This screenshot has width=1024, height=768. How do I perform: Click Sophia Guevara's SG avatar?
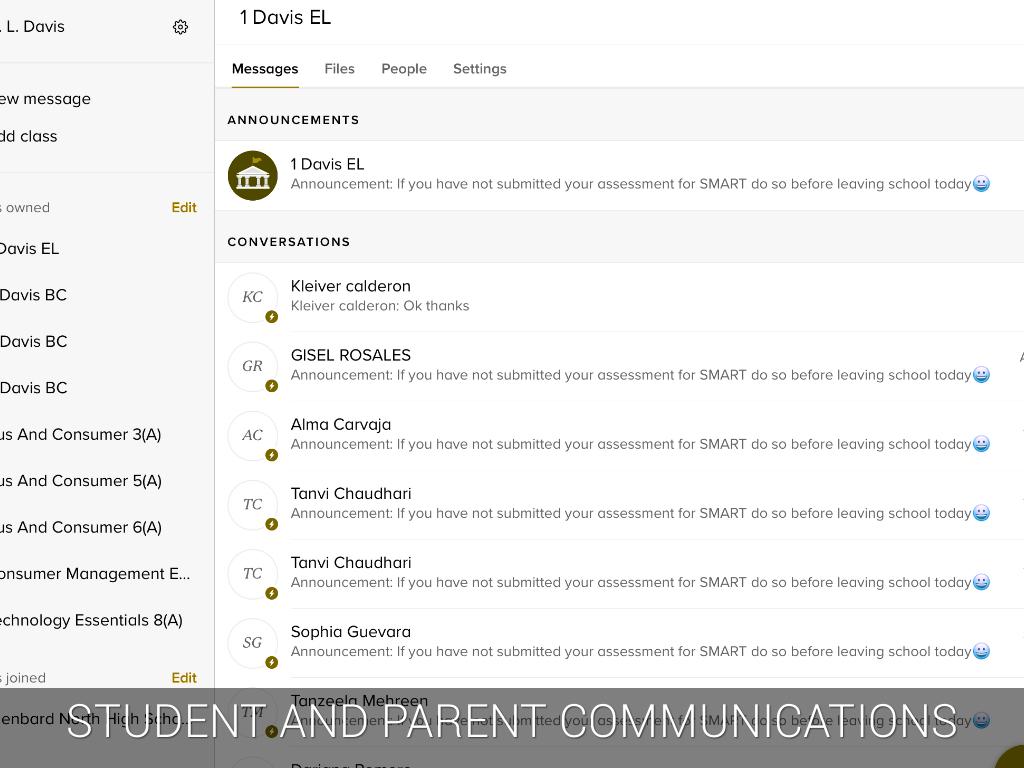pyautogui.click(x=252, y=642)
